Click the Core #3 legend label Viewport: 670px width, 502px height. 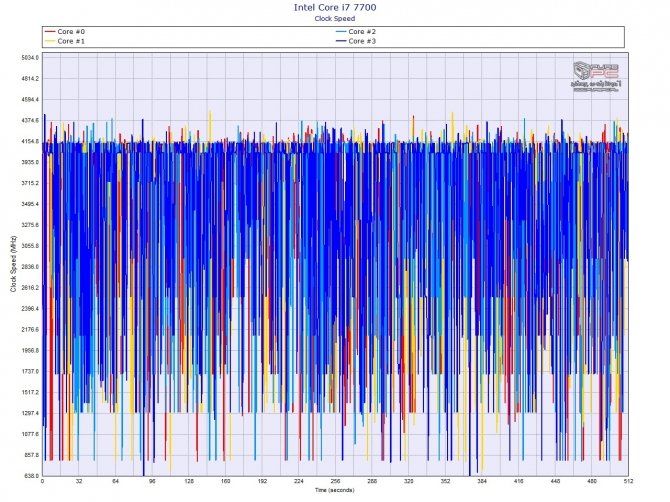(x=362, y=41)
